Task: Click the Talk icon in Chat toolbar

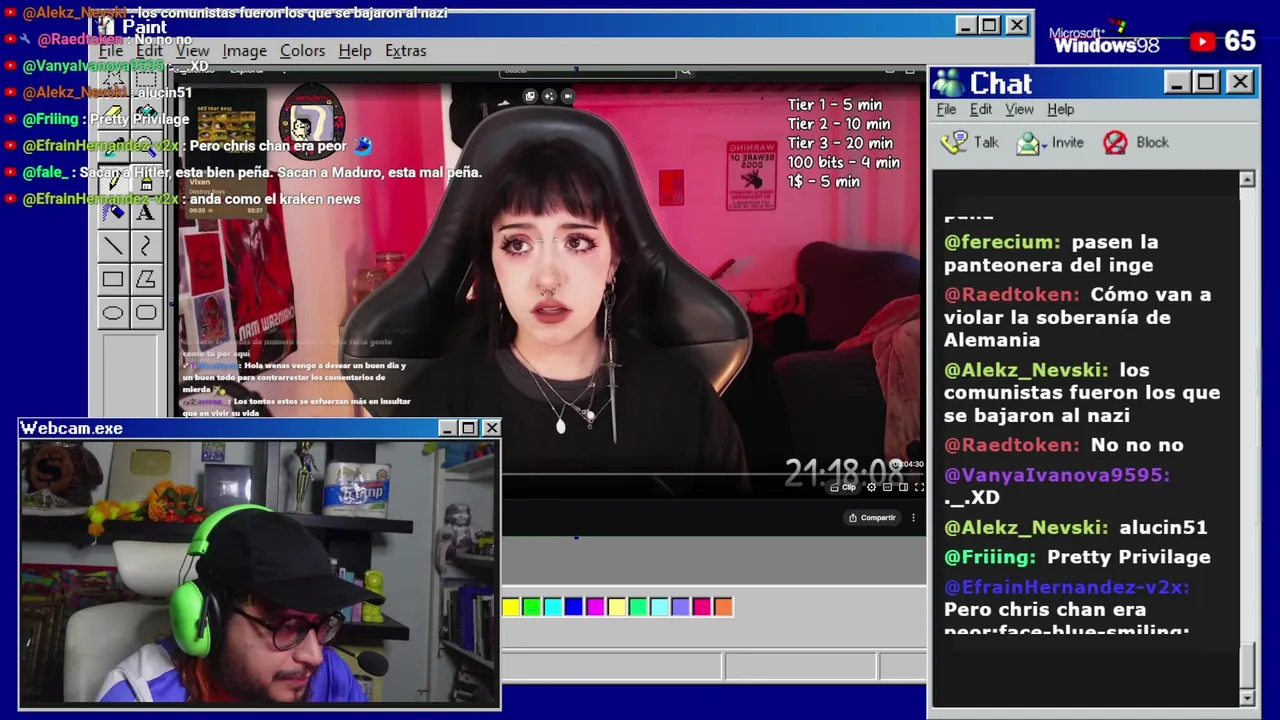Action: click(954, 142)
